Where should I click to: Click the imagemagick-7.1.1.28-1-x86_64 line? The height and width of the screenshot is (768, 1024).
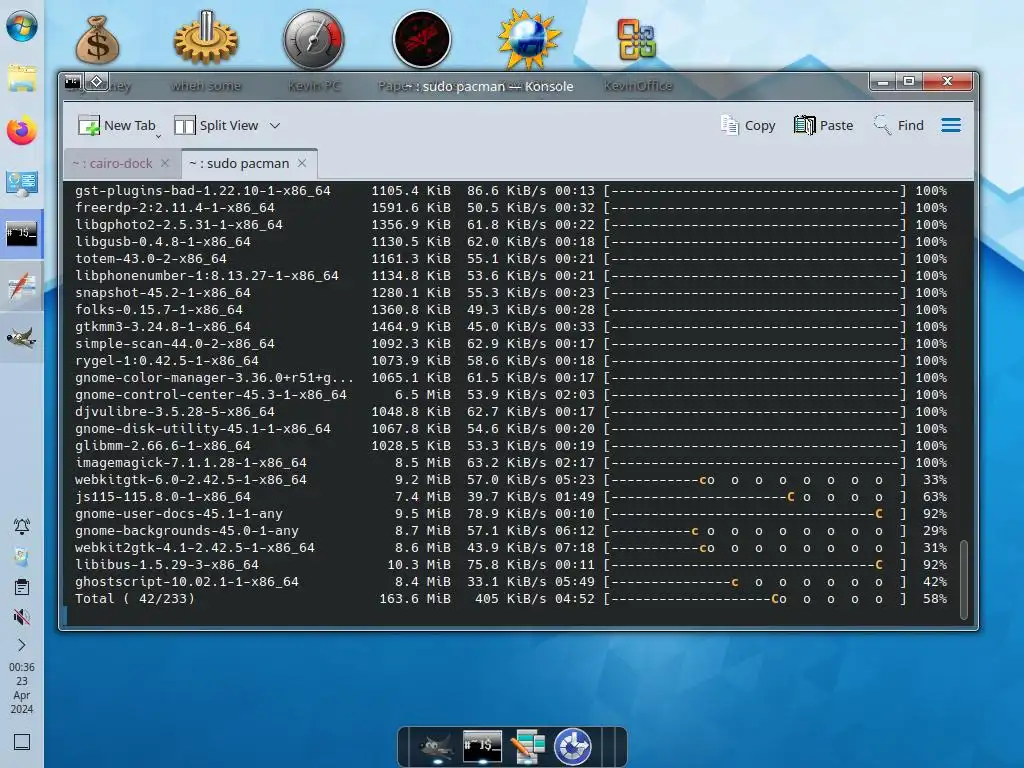pos(511,463)
